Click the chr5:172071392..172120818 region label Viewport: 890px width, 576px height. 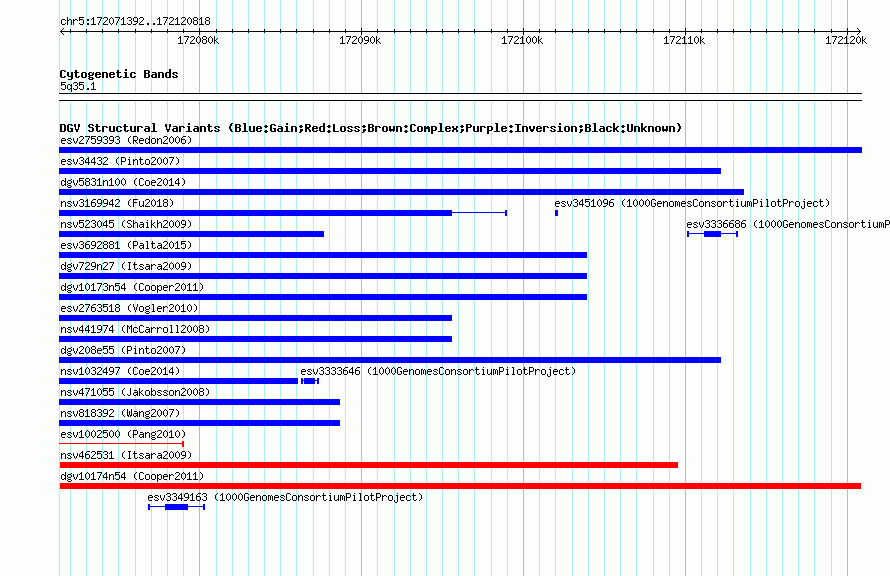tap(135, 21)
